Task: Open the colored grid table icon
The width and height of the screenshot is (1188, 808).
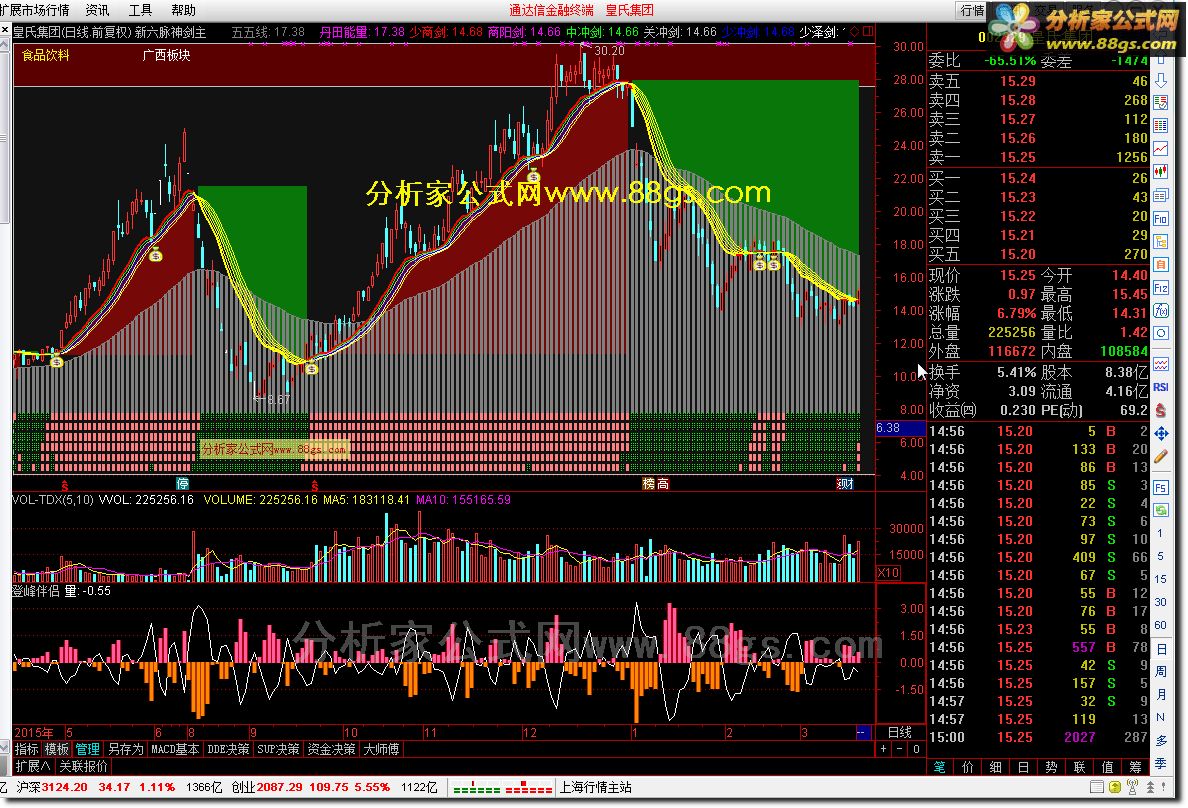Action: point(1160,125)
